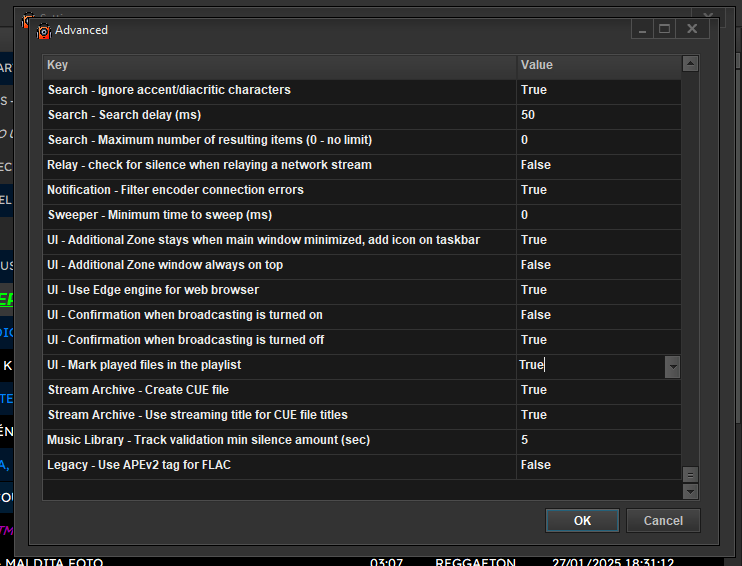This screenshot has width=742, height=566.
Task: Click the Key column header
Action: point(279,65)
